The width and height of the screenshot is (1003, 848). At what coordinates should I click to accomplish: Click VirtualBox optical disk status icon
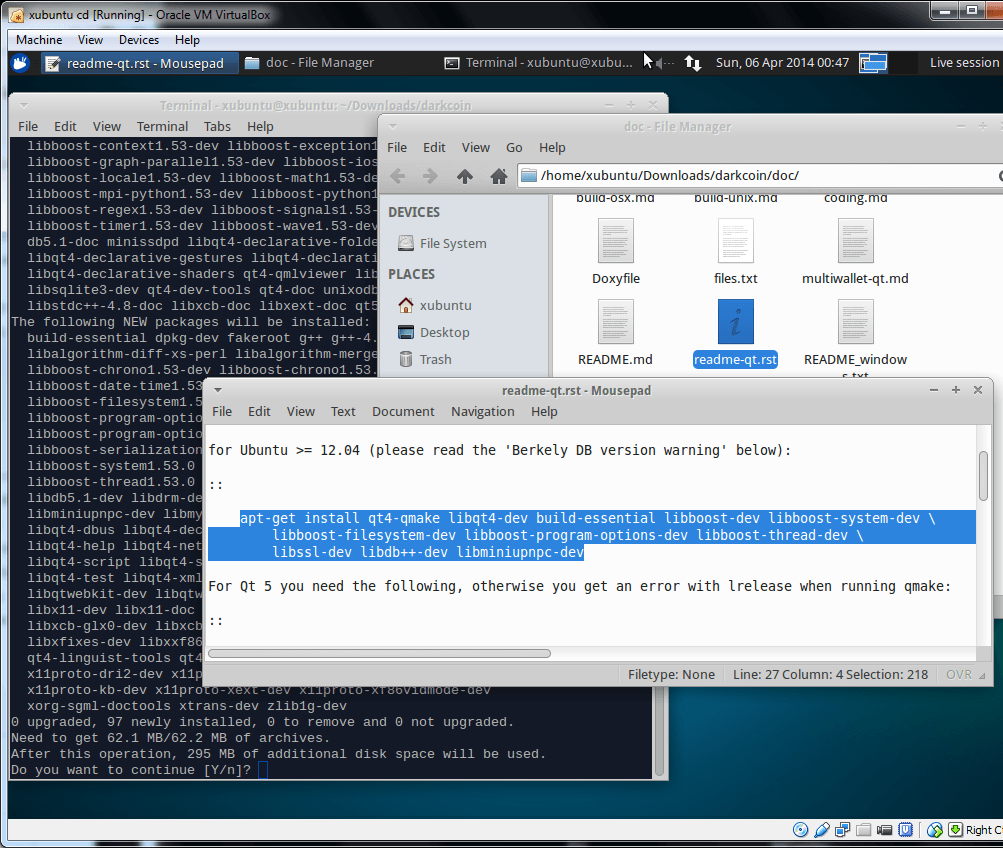coord(800,829)
